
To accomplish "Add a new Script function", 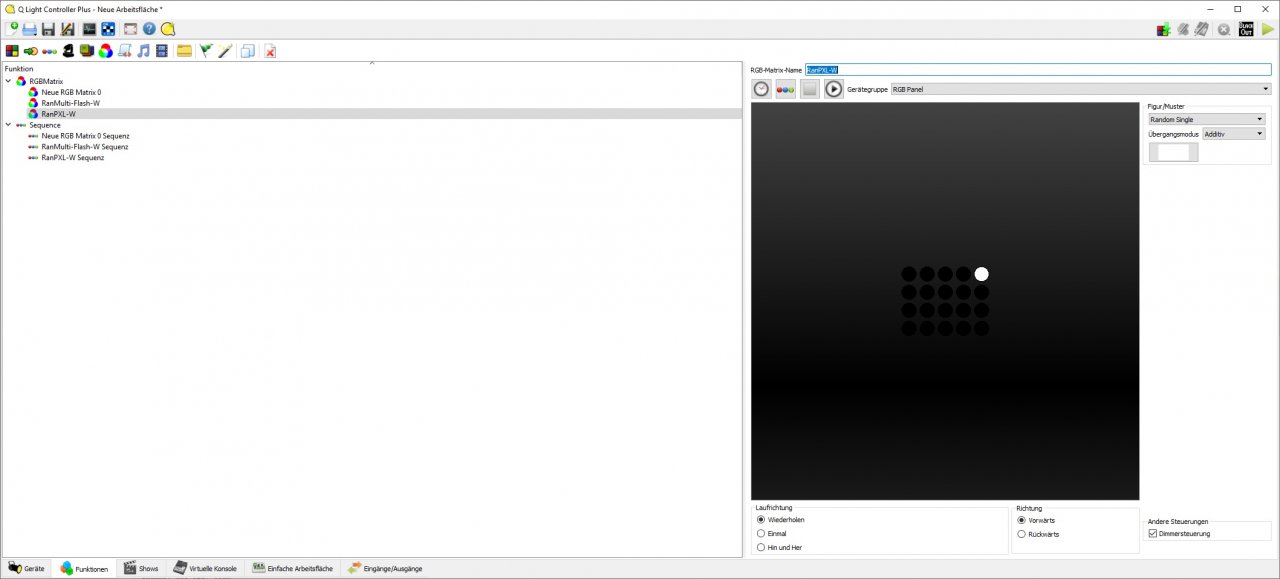I will (125, 51).
